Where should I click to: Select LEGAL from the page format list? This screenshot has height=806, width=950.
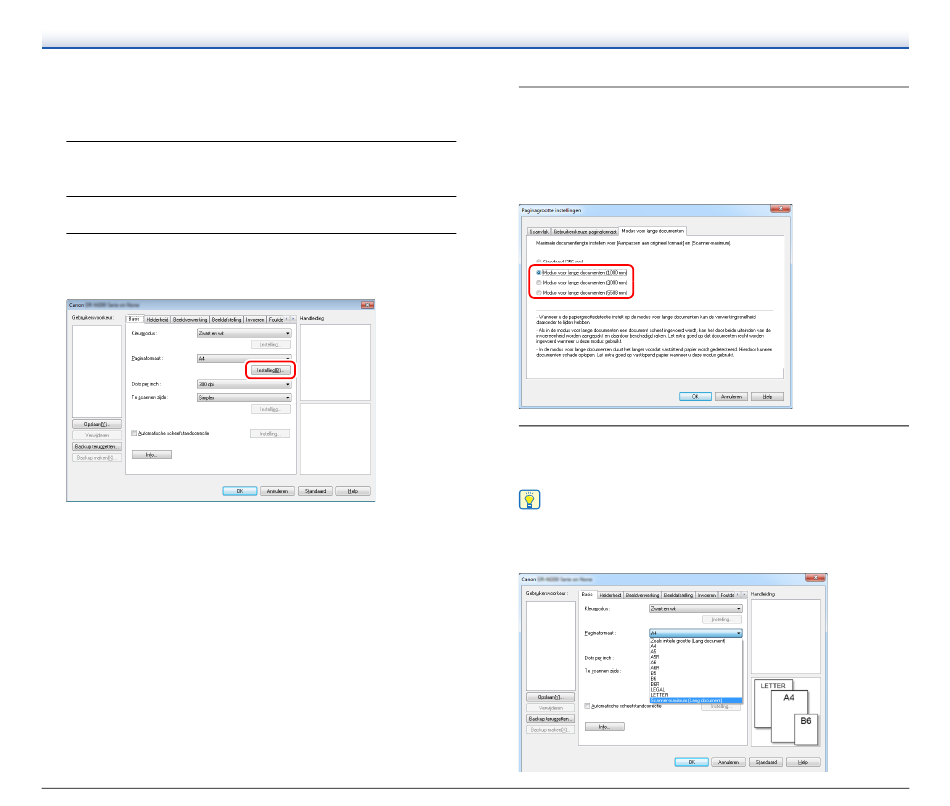659,690
